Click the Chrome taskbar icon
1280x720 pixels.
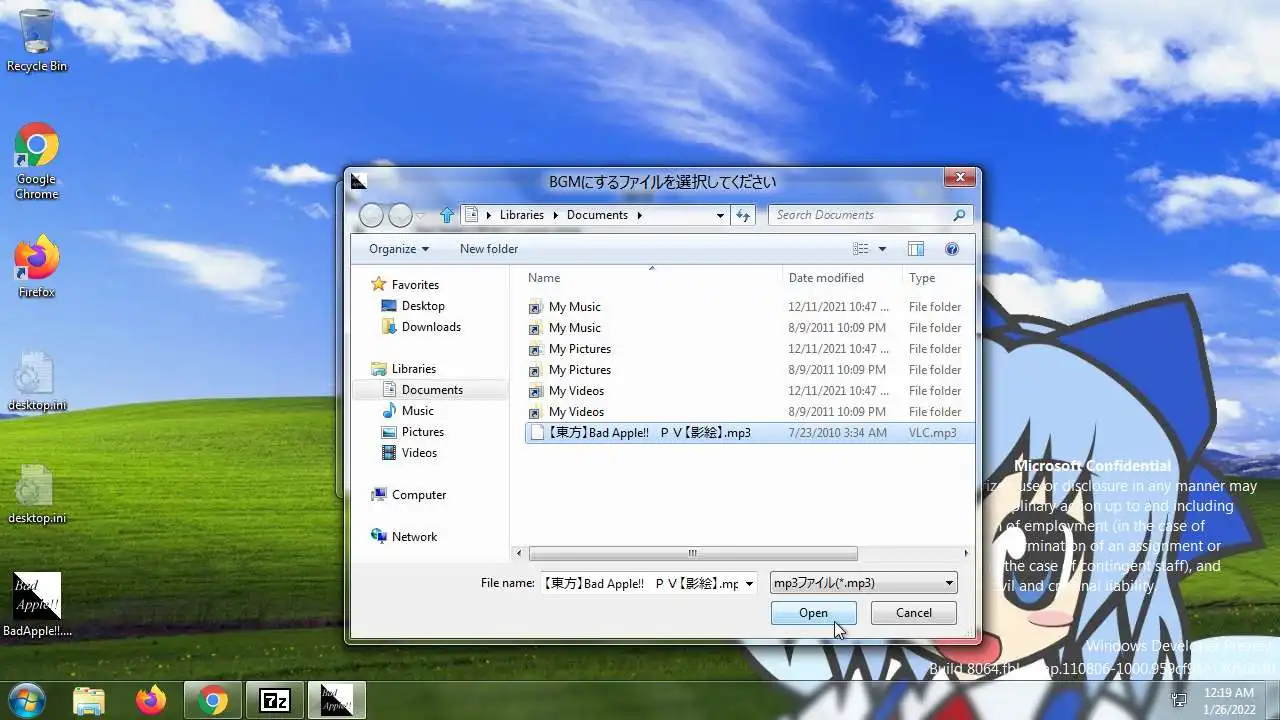212,700
